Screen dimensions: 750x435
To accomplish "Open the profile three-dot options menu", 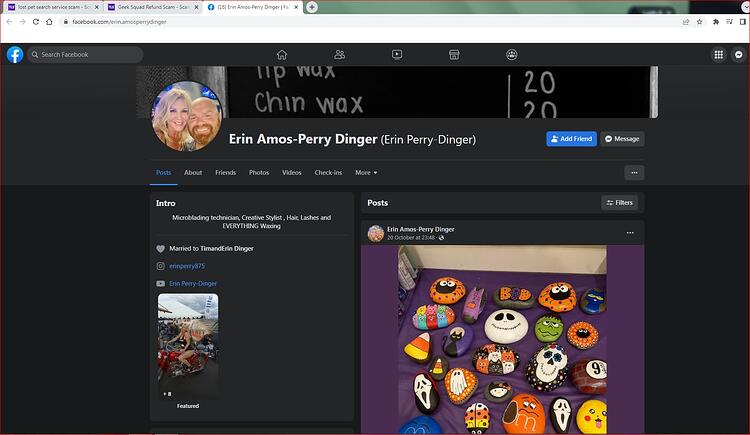I will pos(634,173).
